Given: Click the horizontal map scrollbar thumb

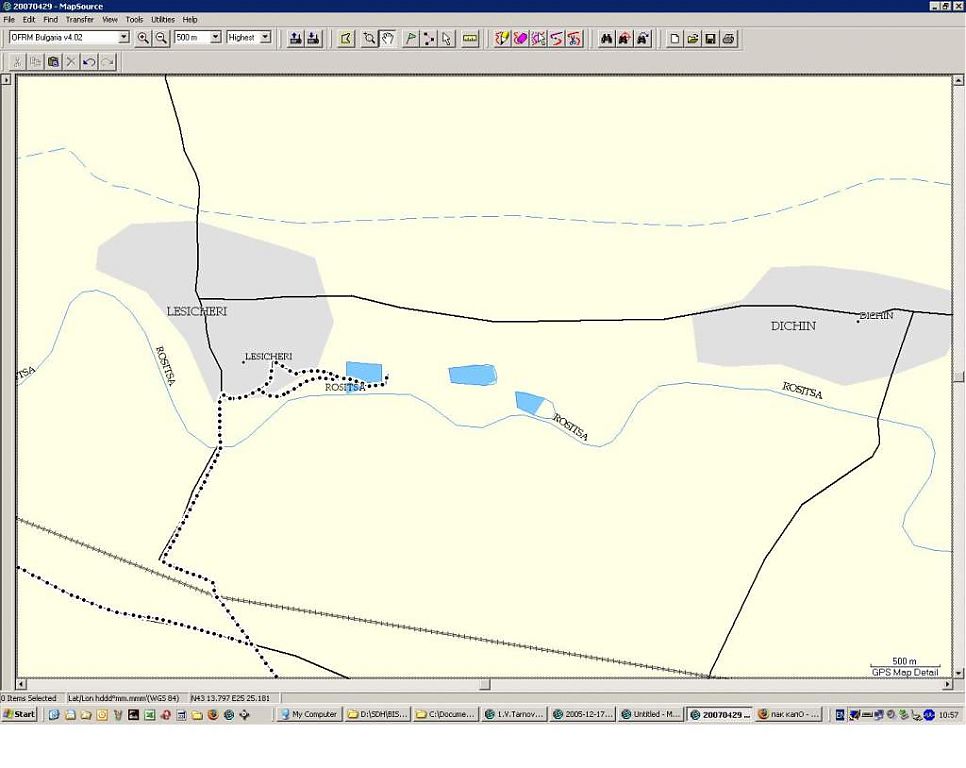Looking at the screenshot, I should (x=486, y=685).
